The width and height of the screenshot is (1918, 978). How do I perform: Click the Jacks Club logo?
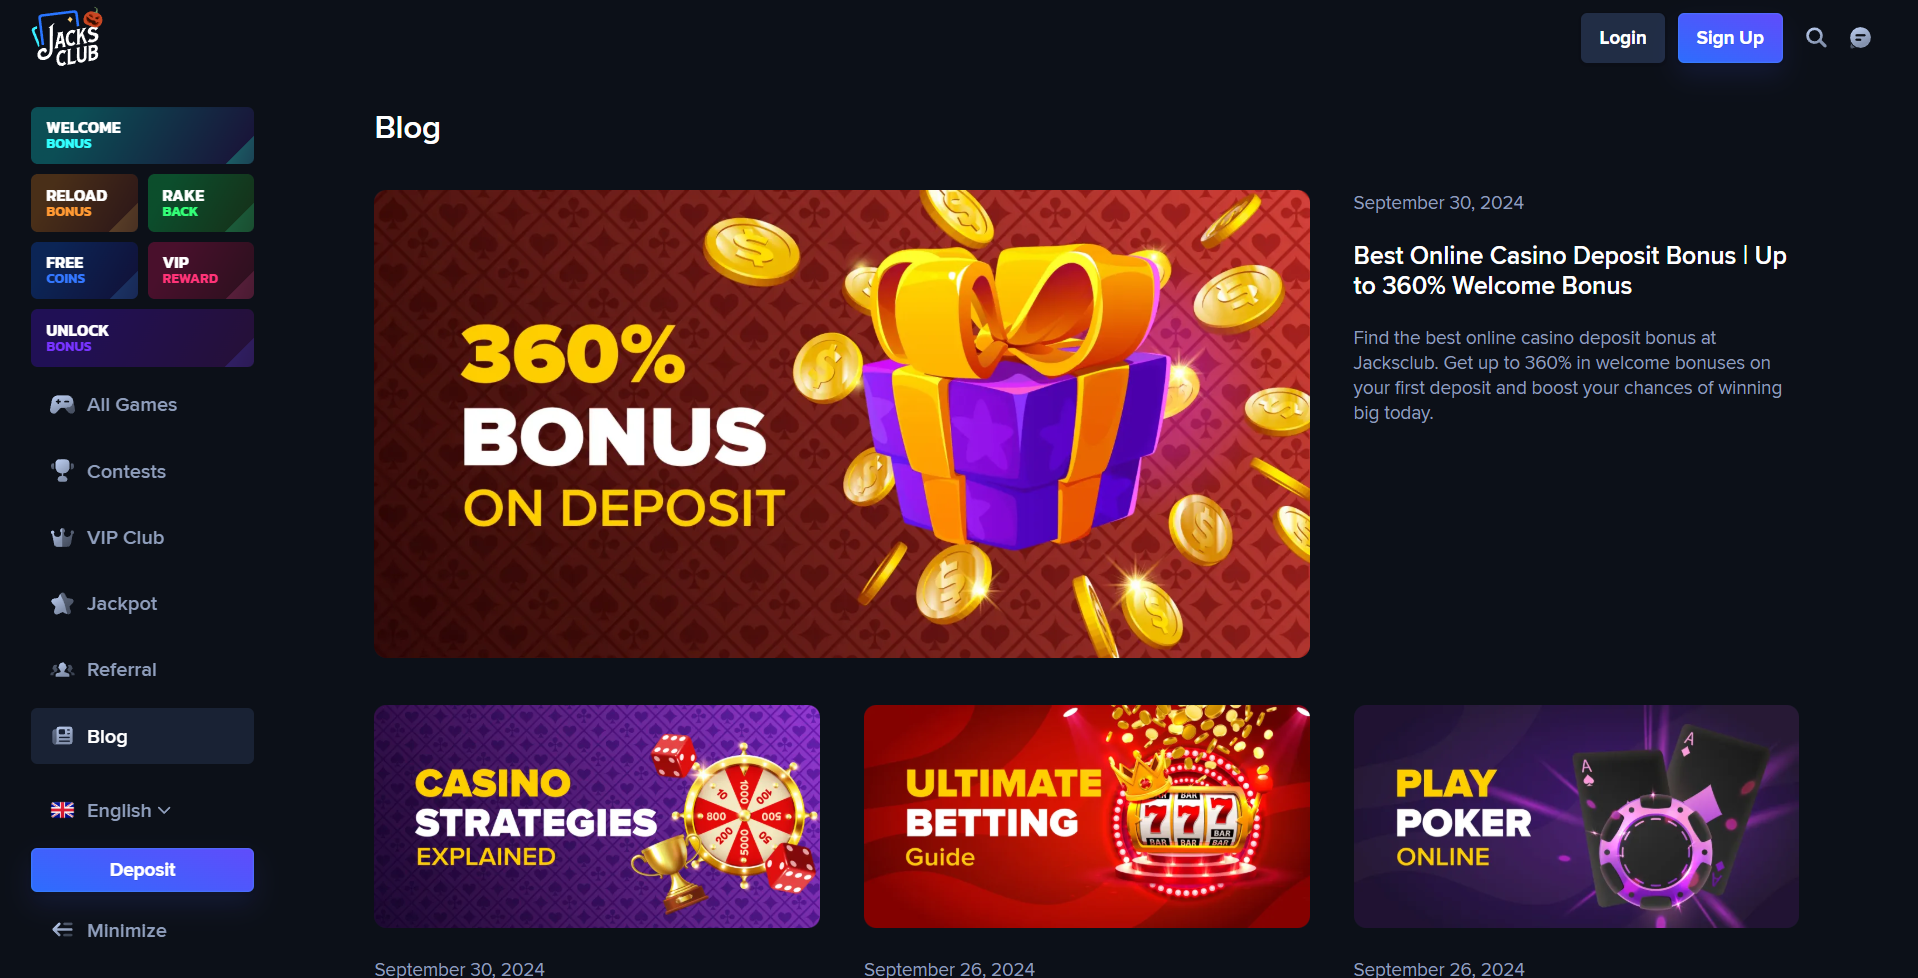coord(68,38)
